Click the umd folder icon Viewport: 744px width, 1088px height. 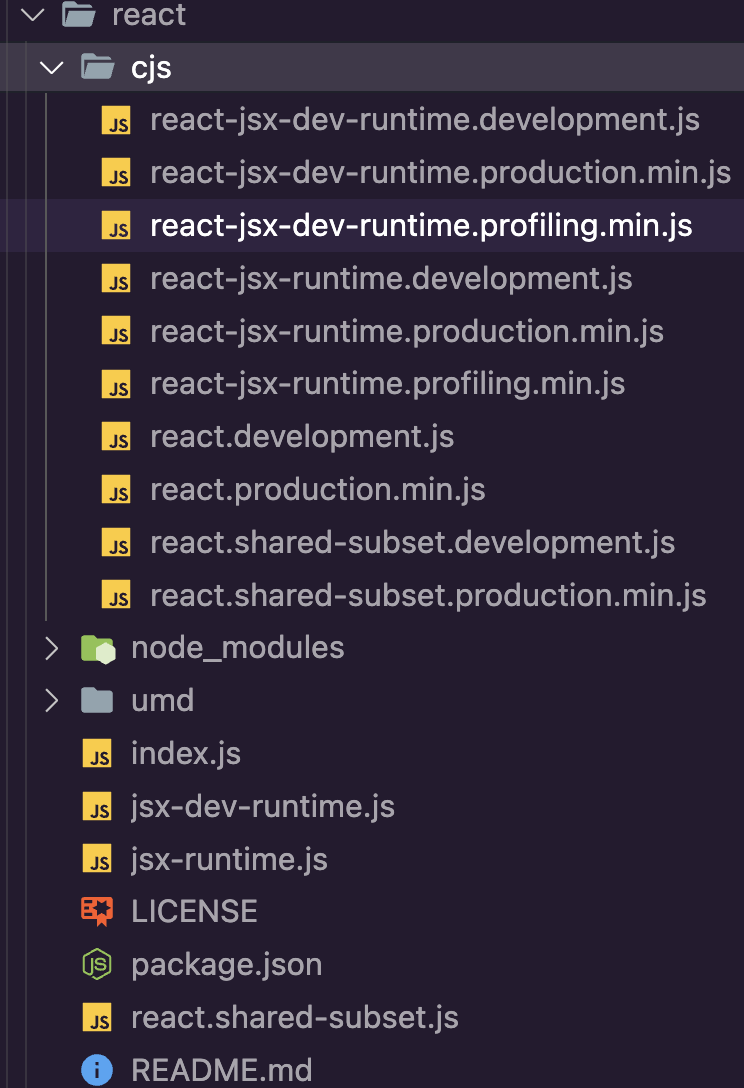[97, 701]
